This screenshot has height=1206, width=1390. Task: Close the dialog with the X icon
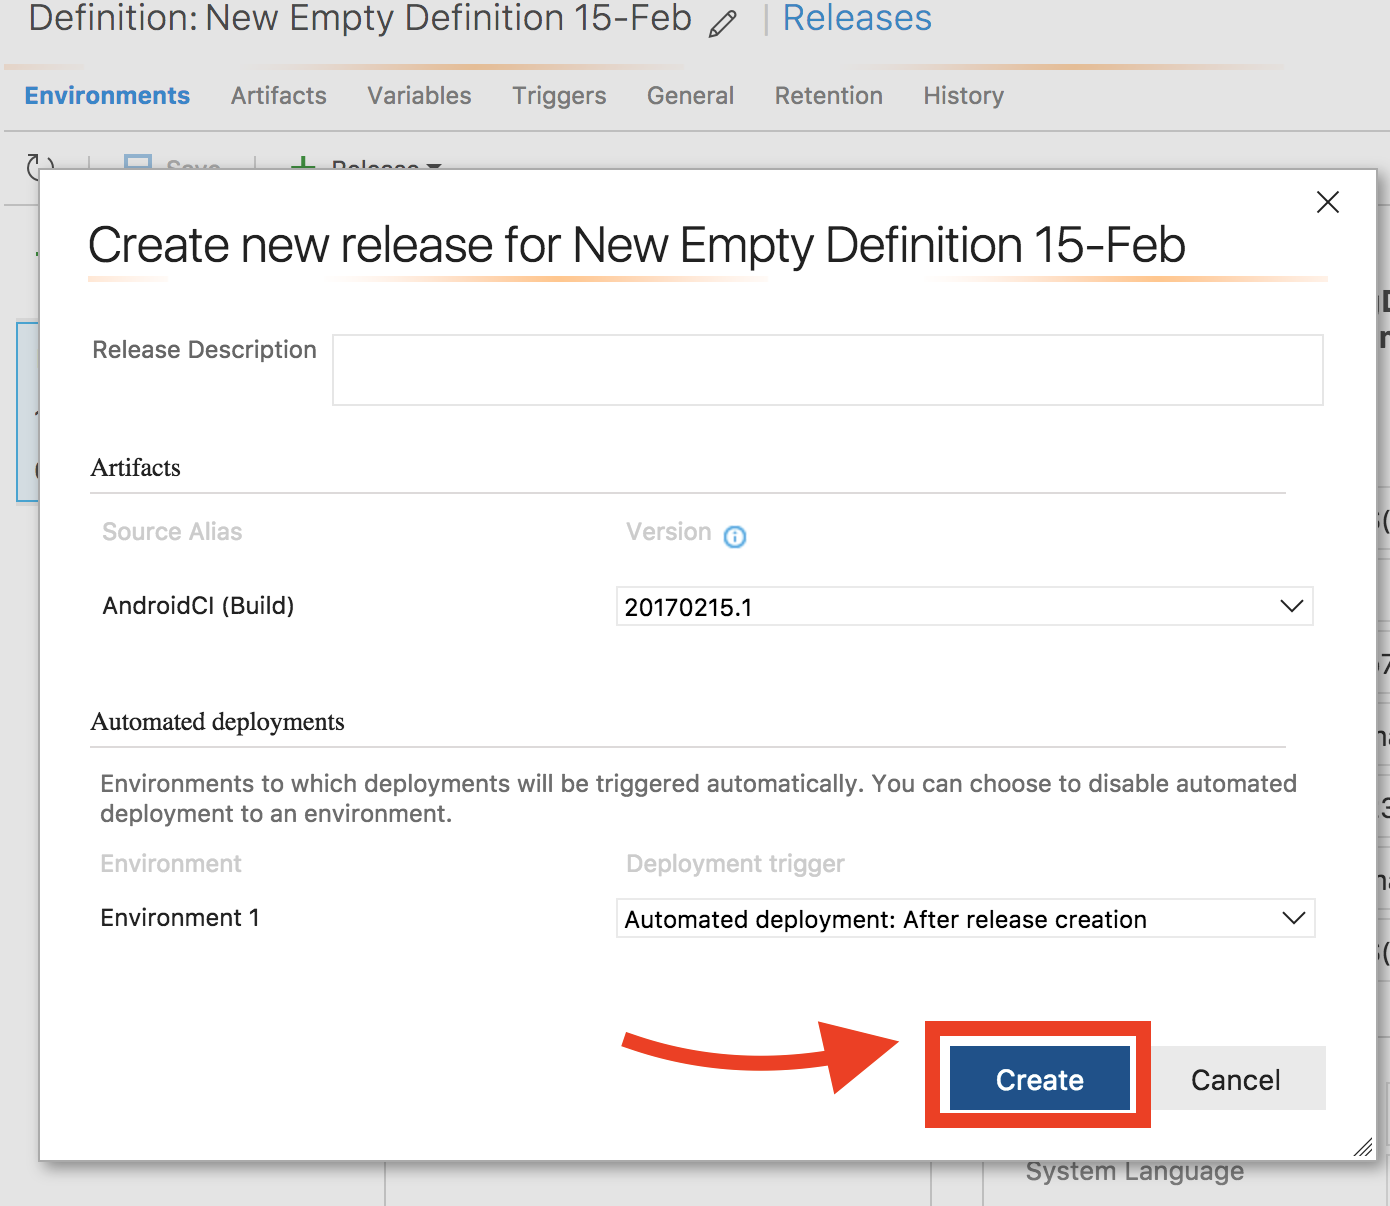point(1328,202)
